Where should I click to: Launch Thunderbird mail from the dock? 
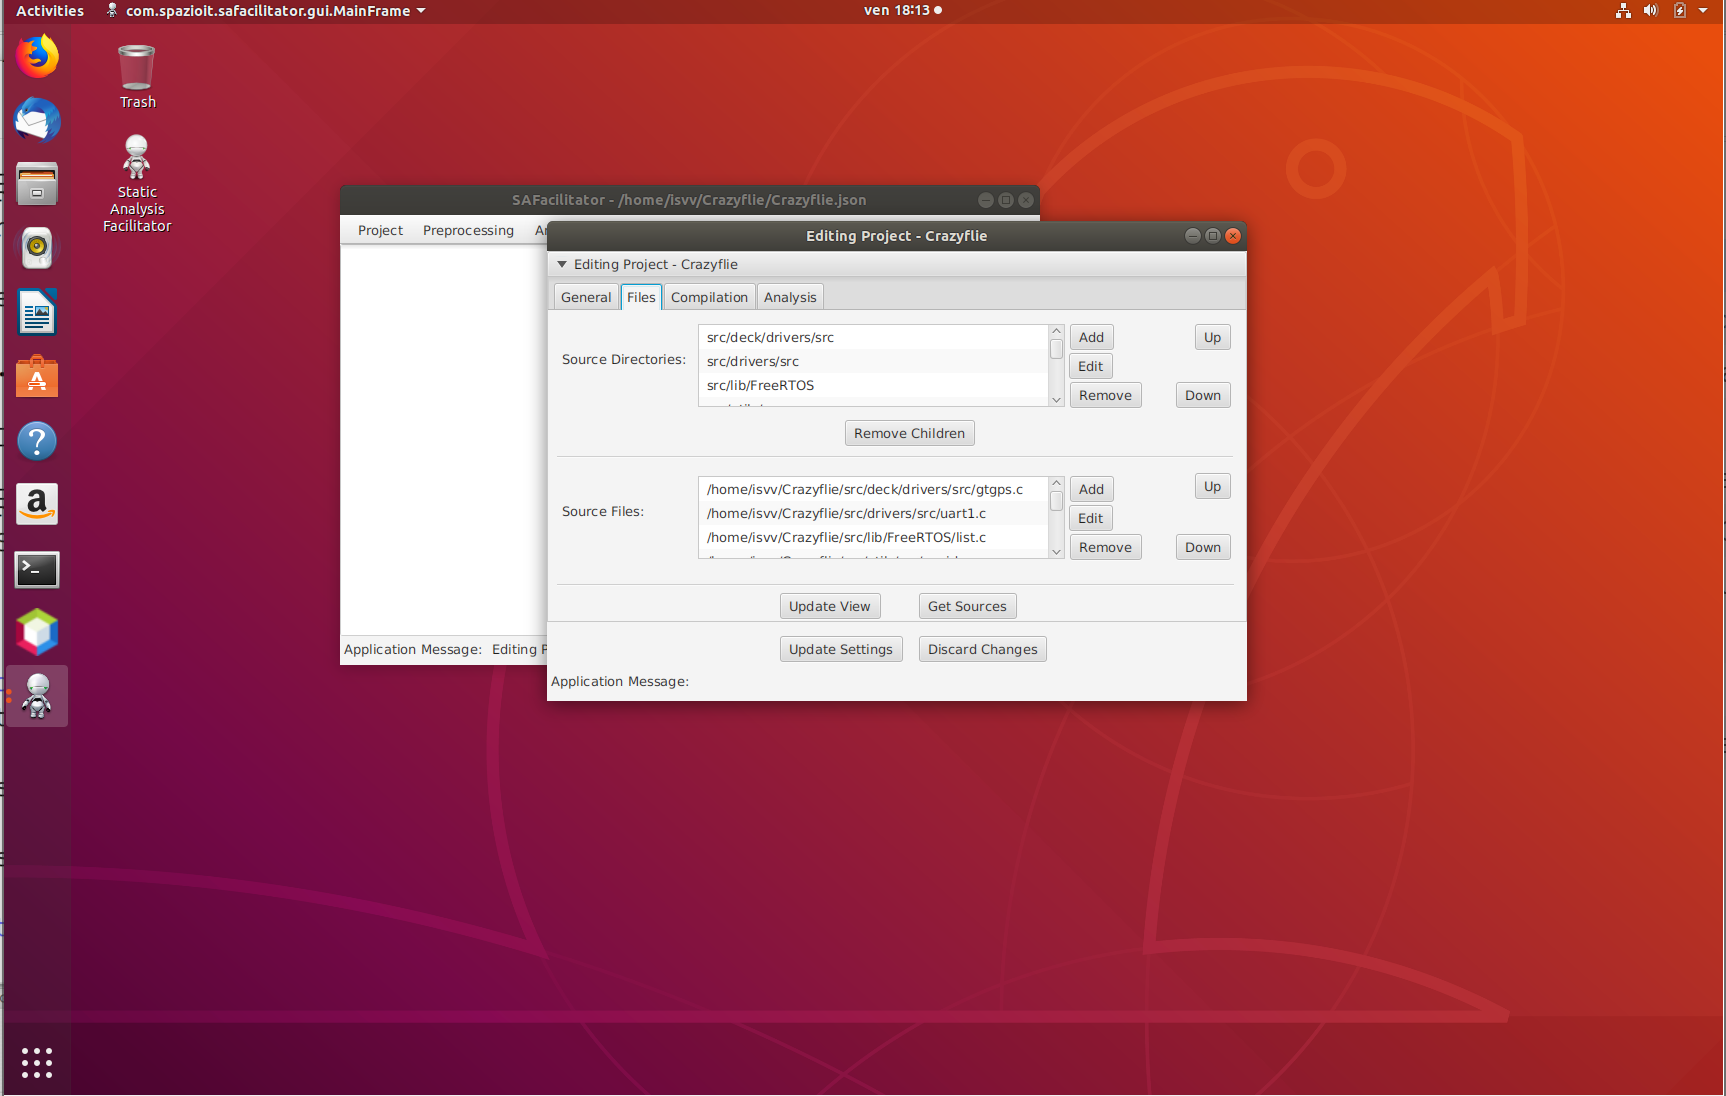(x=37, y=121)
